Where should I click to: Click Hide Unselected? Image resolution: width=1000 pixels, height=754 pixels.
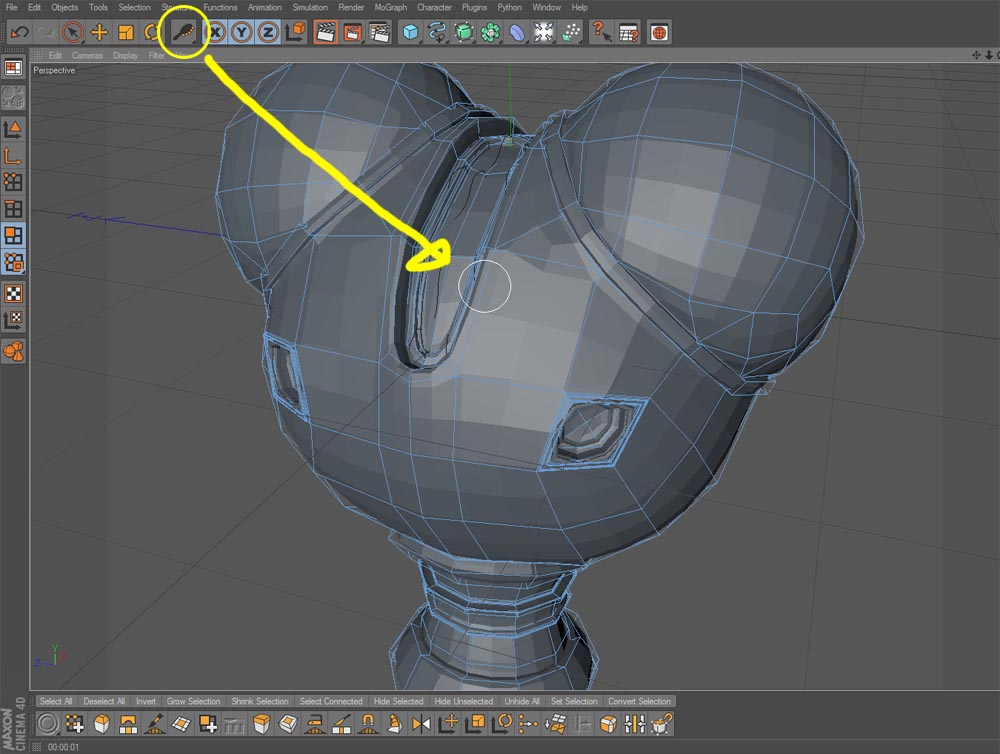464,701
